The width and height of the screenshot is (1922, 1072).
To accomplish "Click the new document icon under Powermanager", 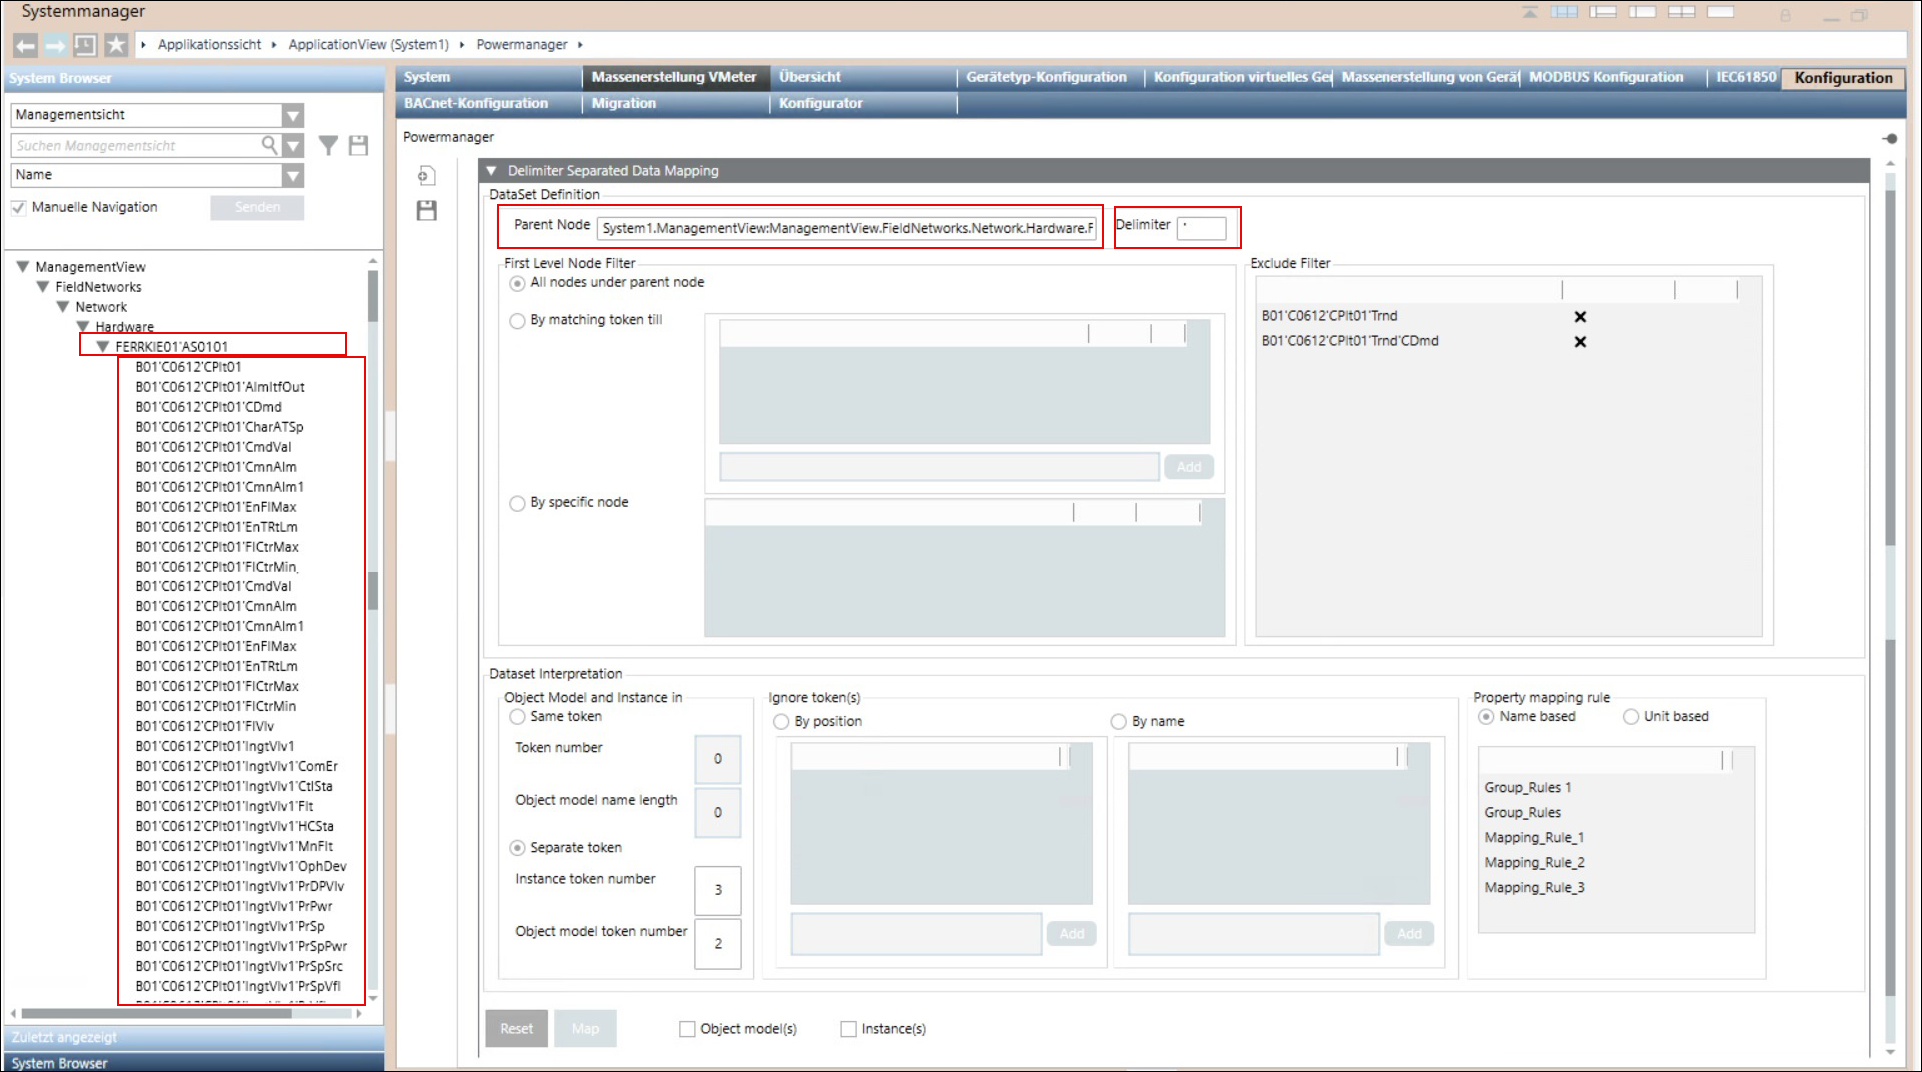I will [x=427, y=176].
